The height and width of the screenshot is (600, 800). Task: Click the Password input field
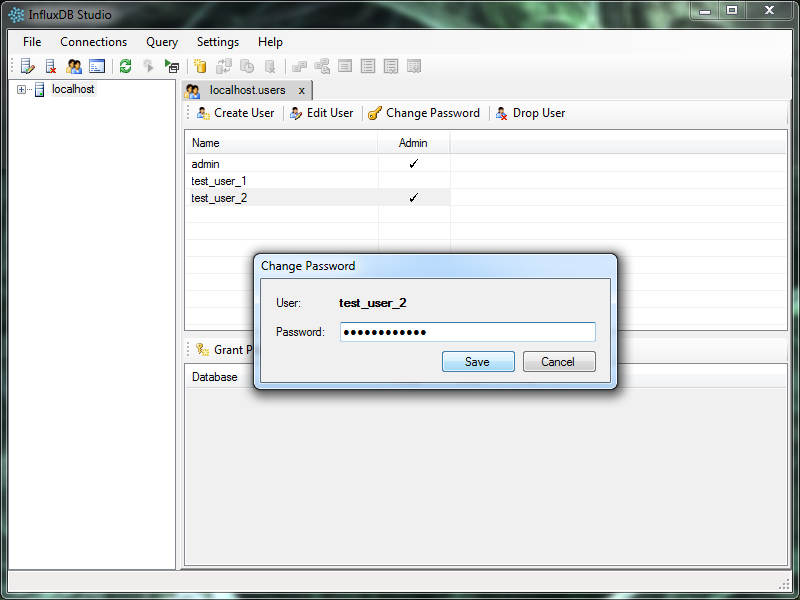pyautogui.click(x=467, y=332)
